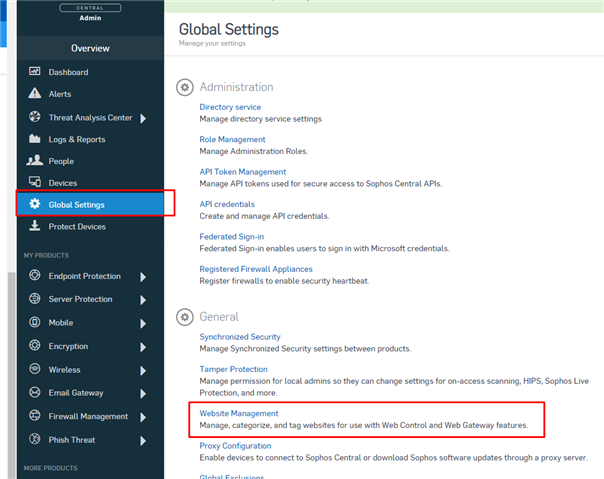Click the Encryption product icon
The height and width of the screenshot is (479, 604).
pos(35,345)
